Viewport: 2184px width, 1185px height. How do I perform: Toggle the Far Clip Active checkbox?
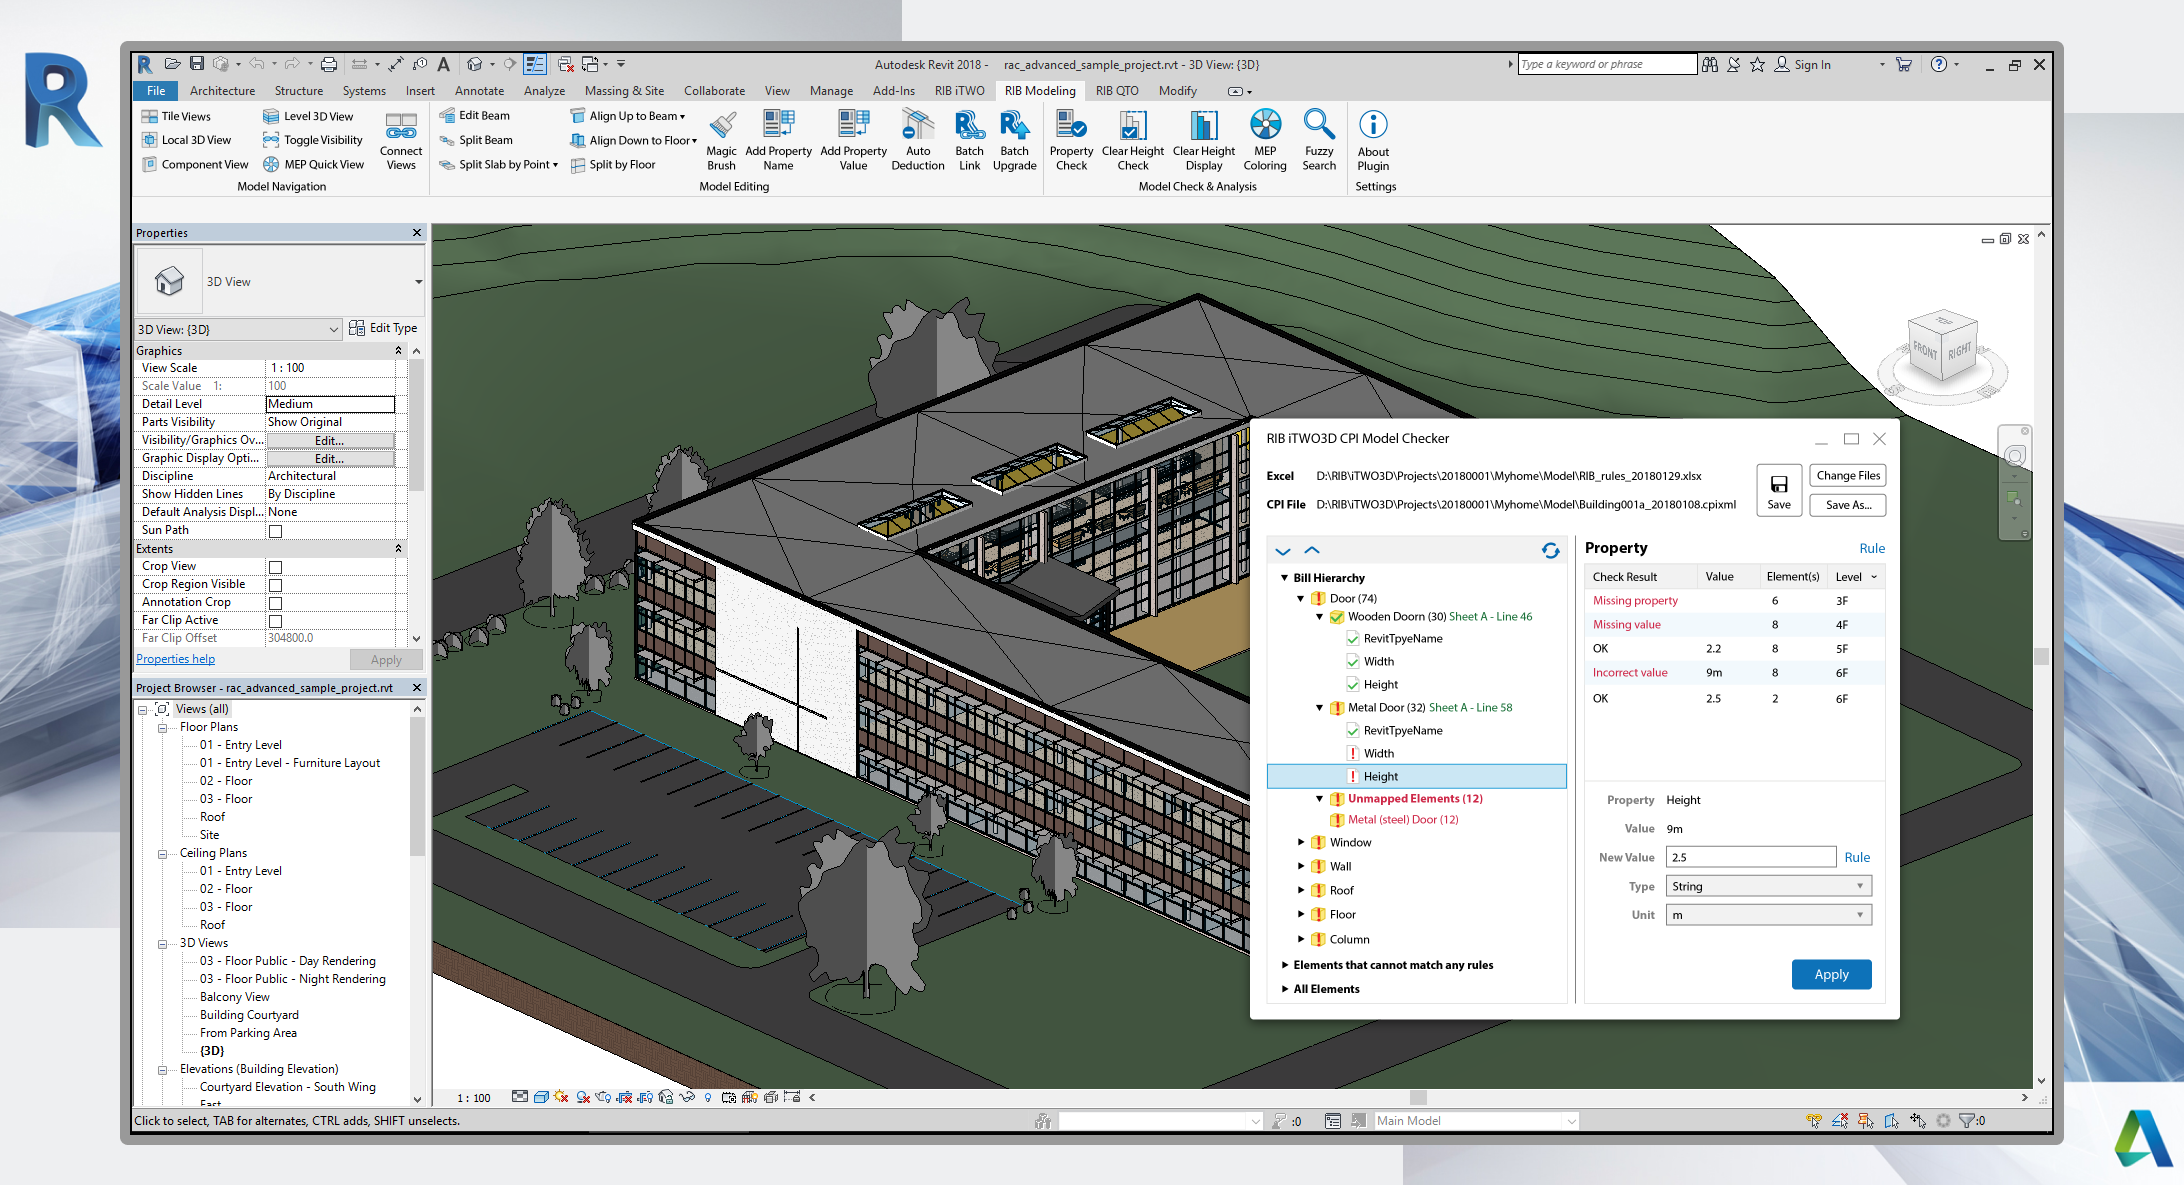(x=276, y=621)
